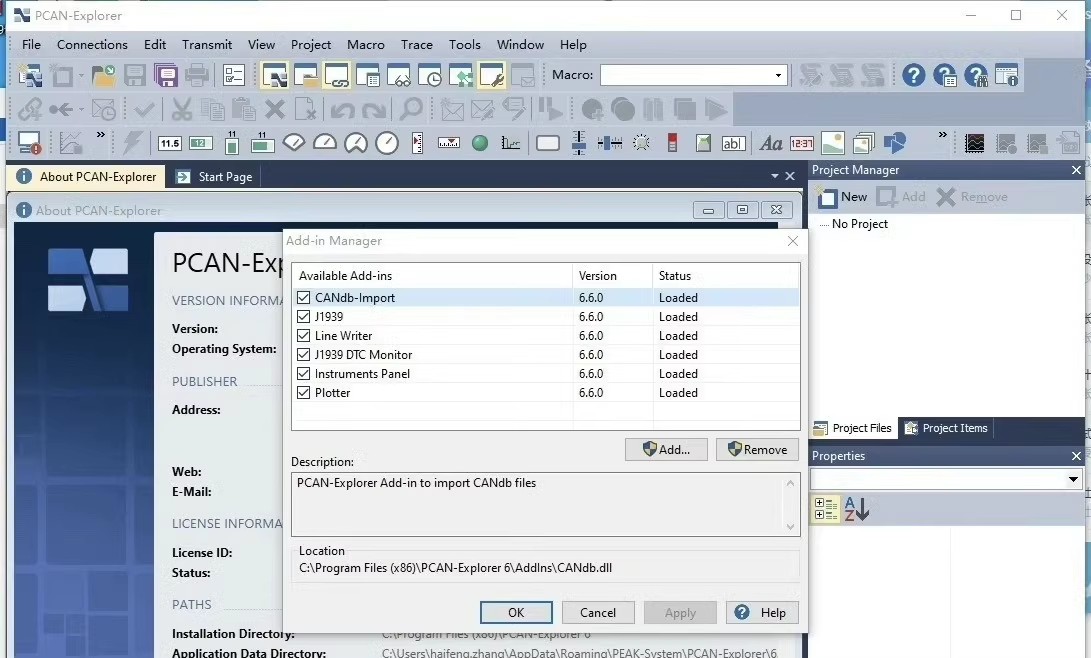
Task: Click the Remove button in Add-in Manager
Action: point(757,450)
